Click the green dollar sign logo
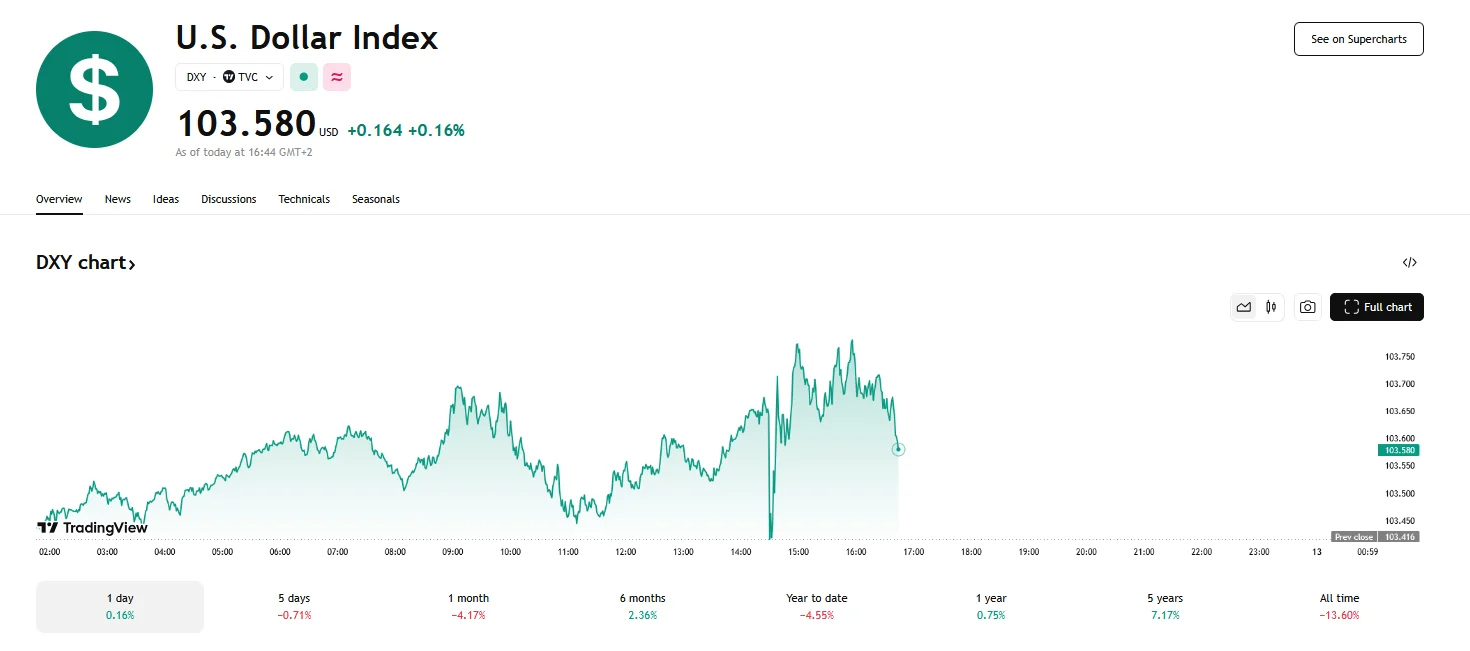This screenshot has height=651, width=1470. point(94,90)
